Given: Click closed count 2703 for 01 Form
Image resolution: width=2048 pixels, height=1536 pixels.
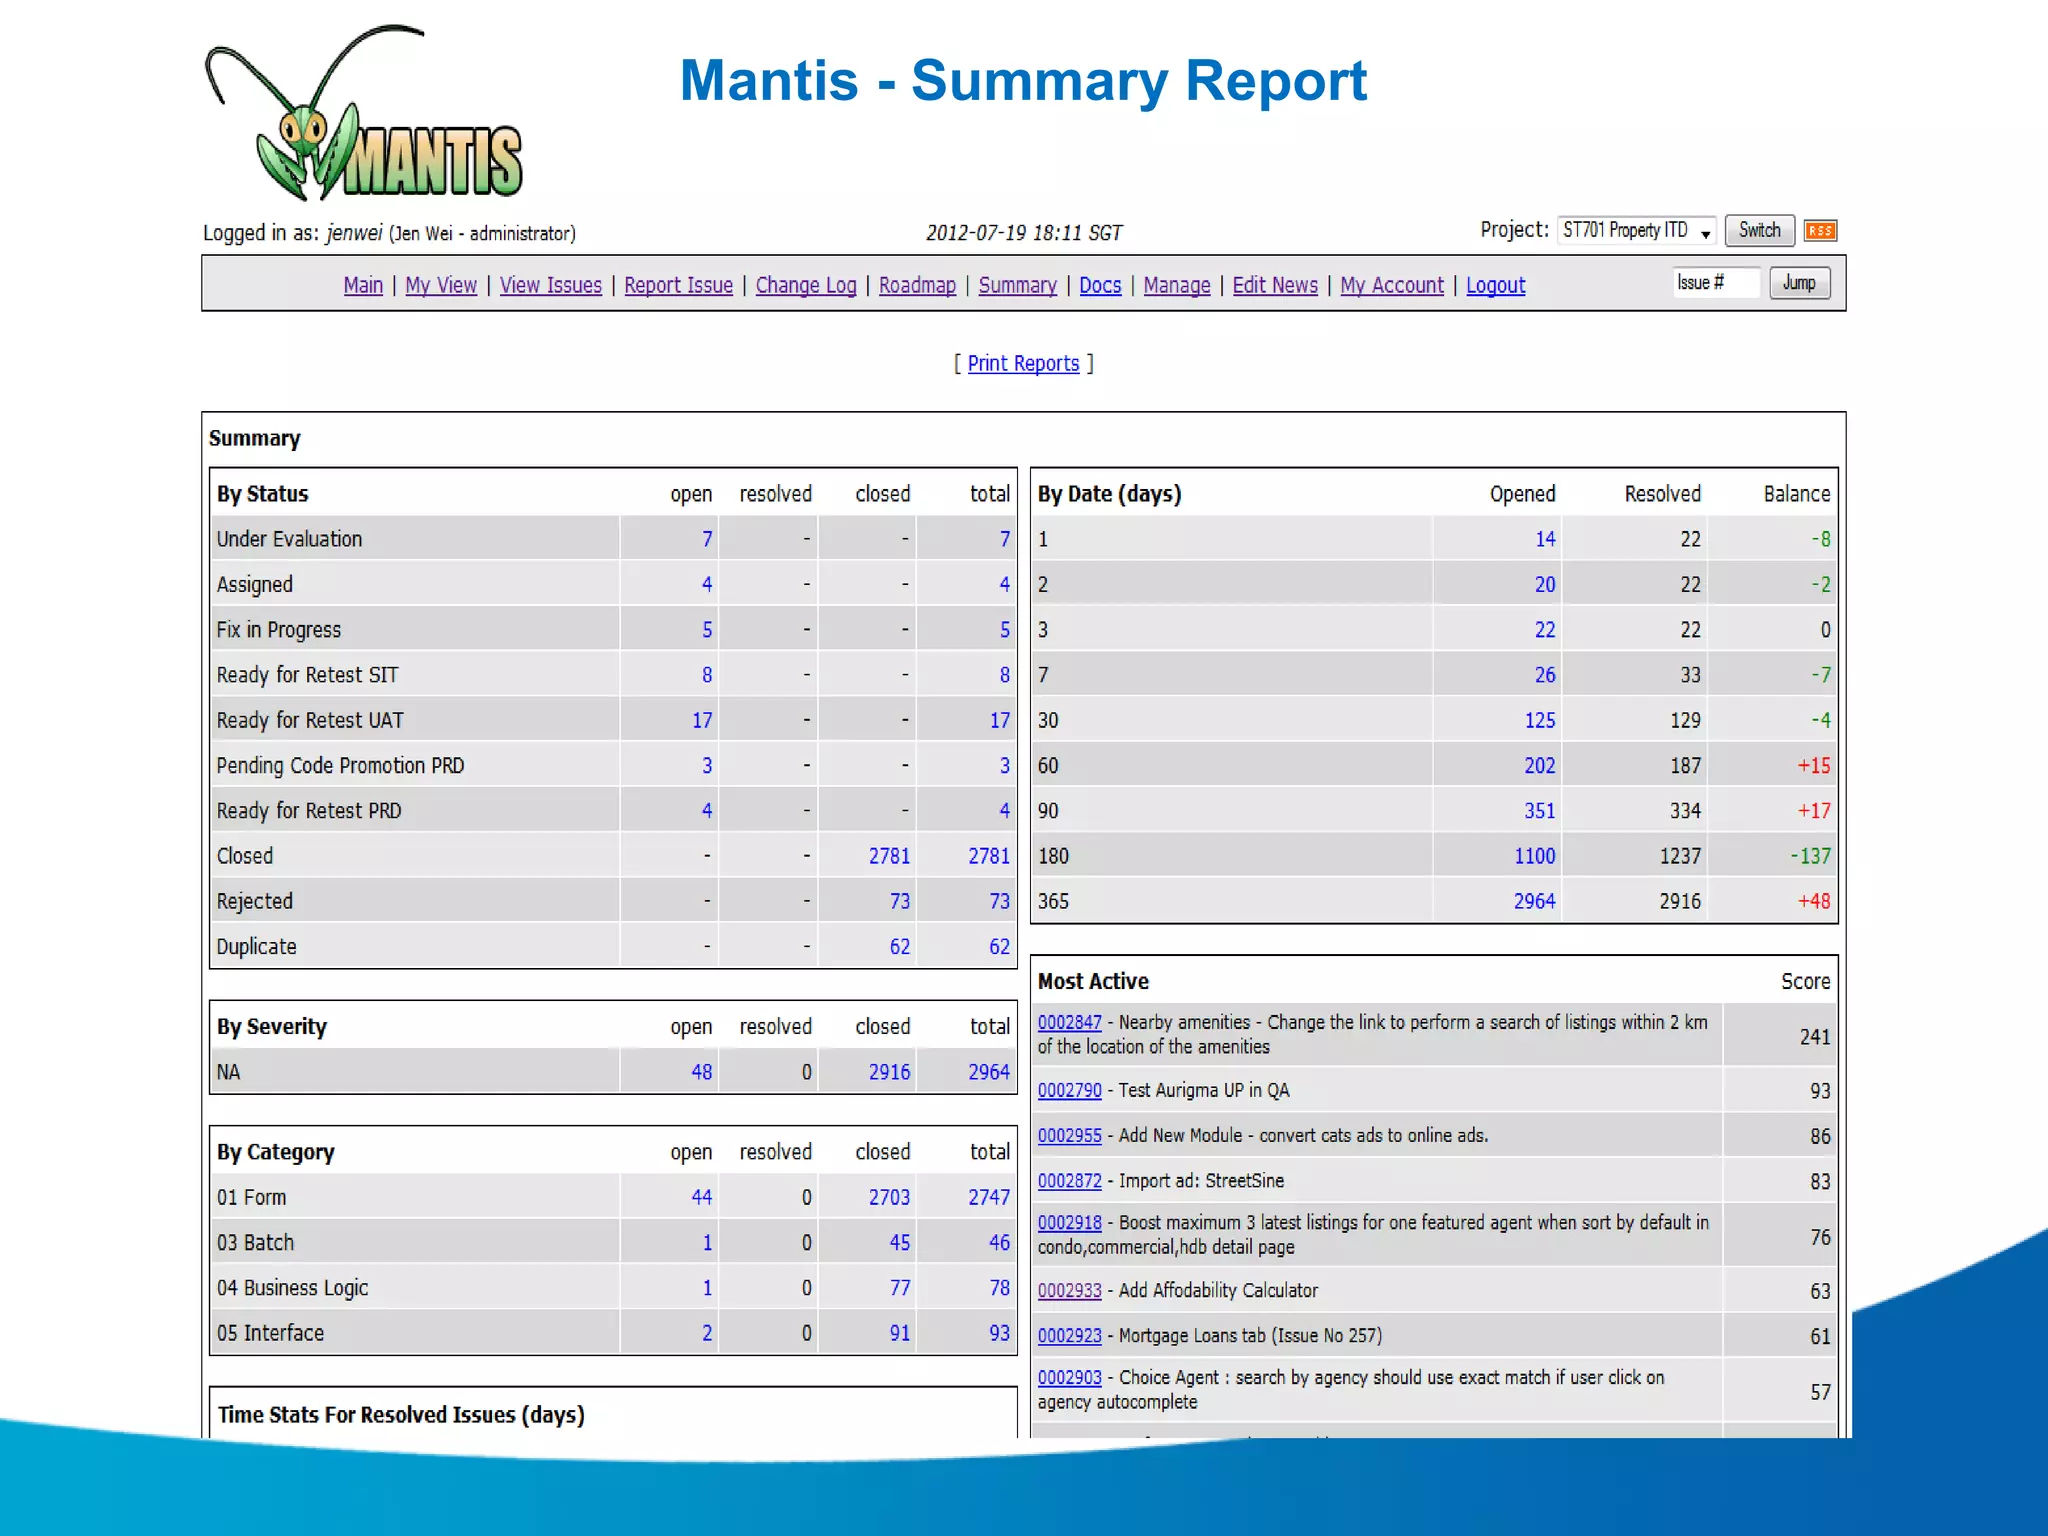Looking at the screenshot, I should 889,1197.
